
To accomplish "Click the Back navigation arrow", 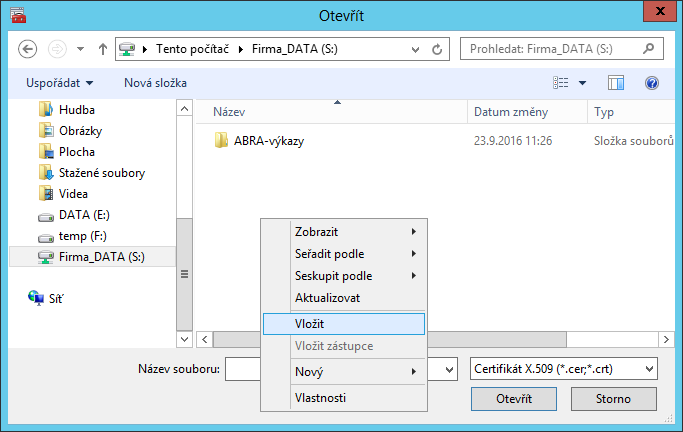I will coord(28,48).
